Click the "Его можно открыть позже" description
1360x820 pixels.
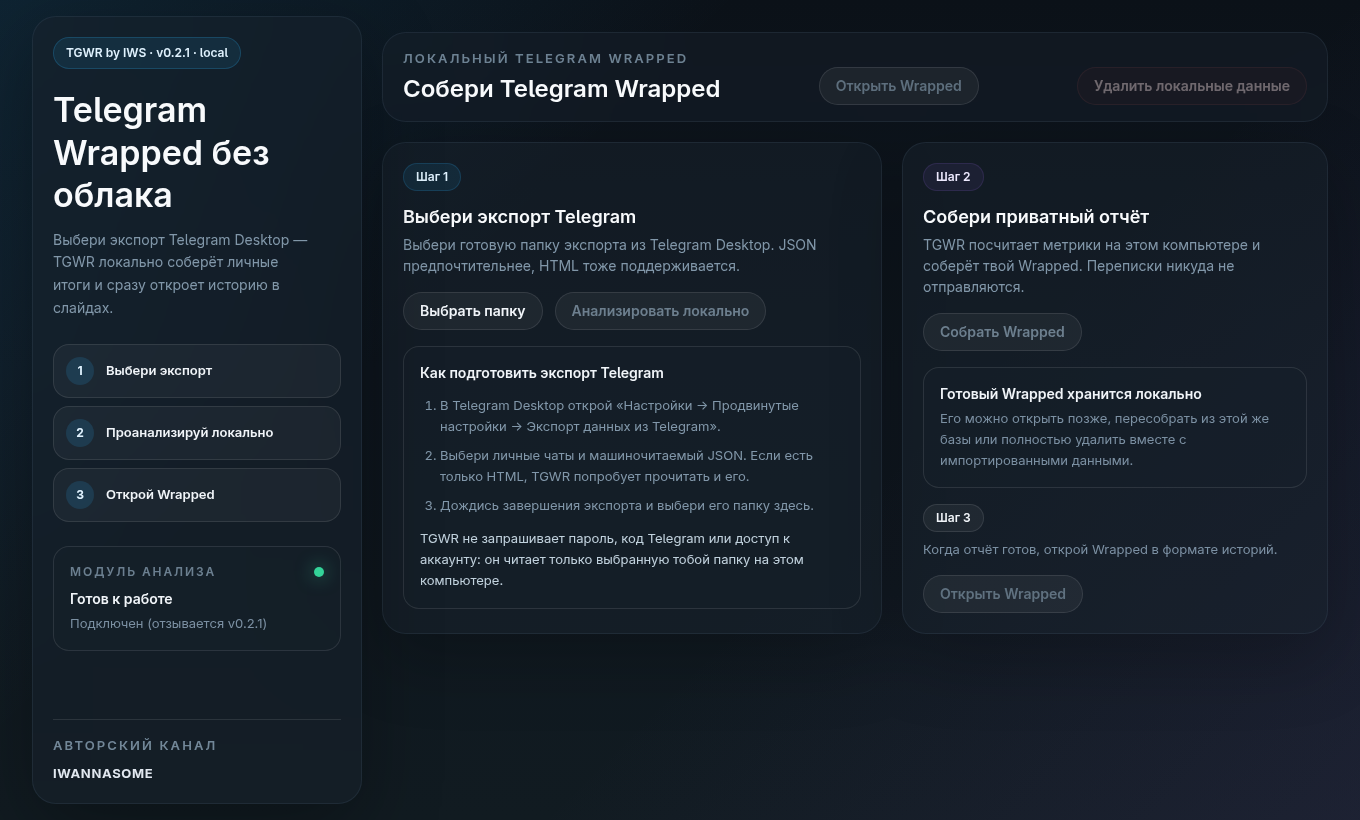click(1104, 440)
